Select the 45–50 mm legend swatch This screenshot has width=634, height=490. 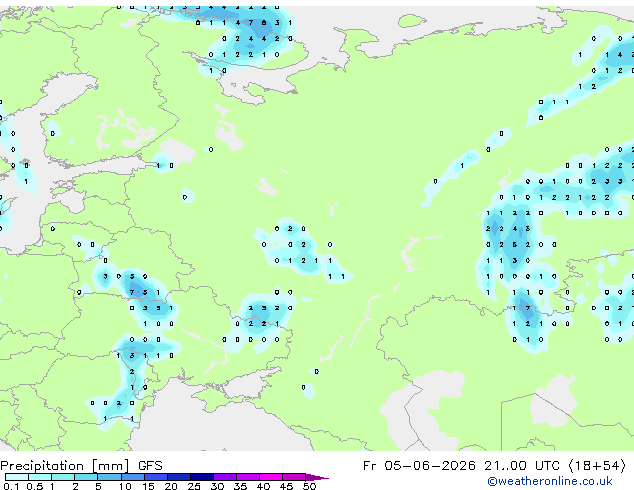(294, 477)
